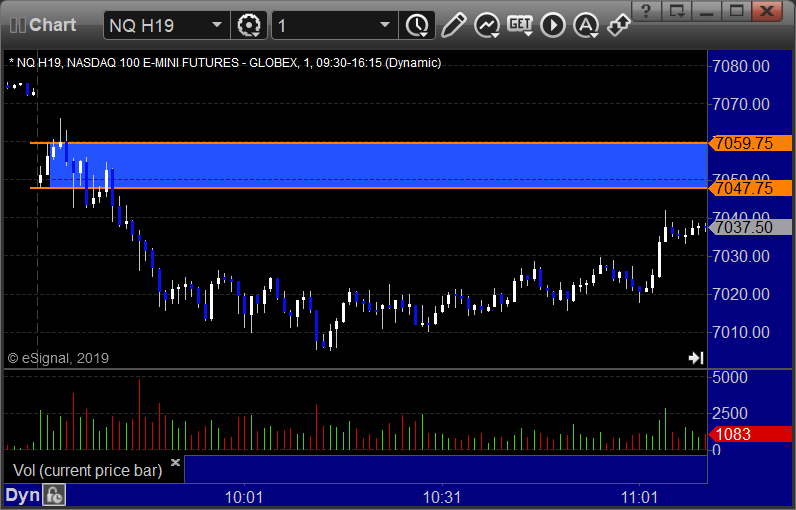Click the red 1083 volume label
Viewport: 796px width, 510px height.
(750, 434)
